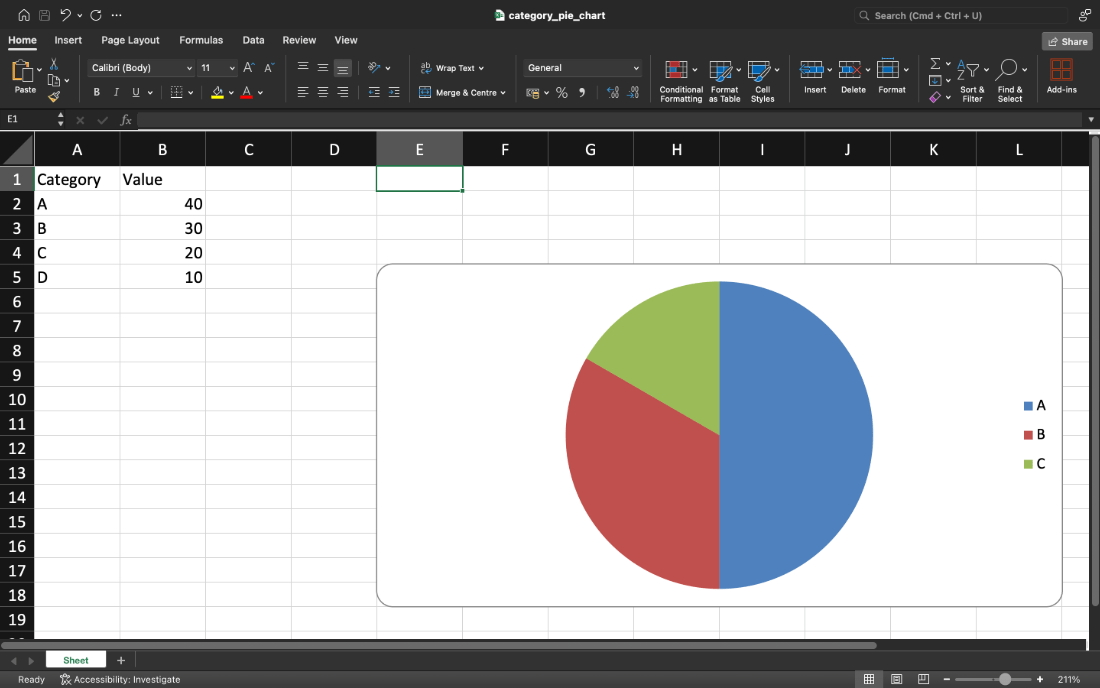The width and height of the screenshot is (1100, 688).
Task: Toggle italic formatting
Action: [x=116, y=93]
